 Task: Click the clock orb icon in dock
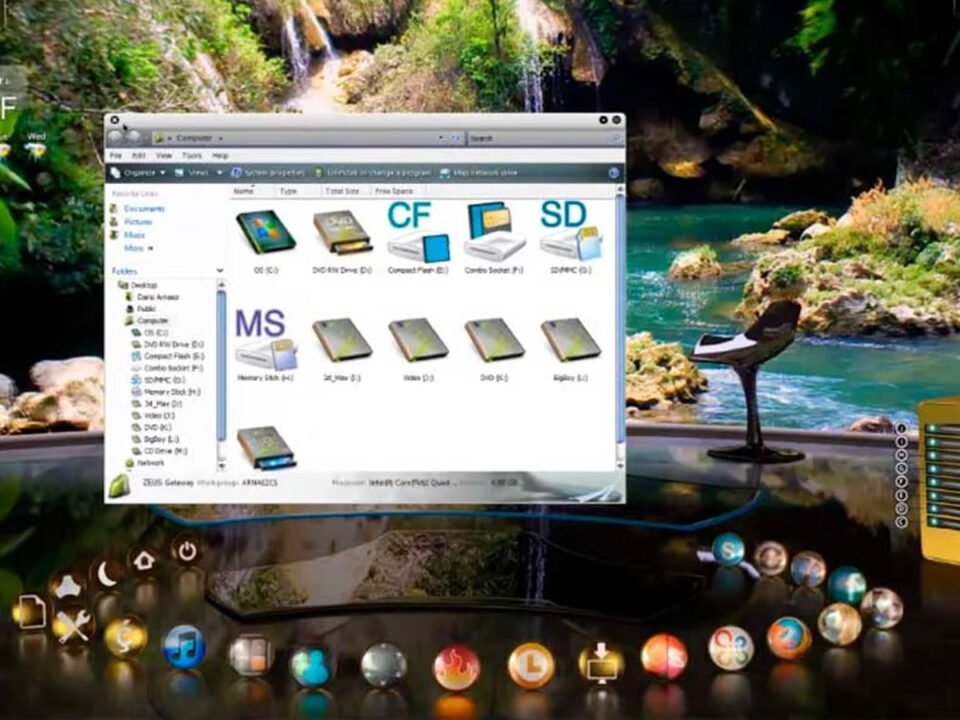(531, 665)
